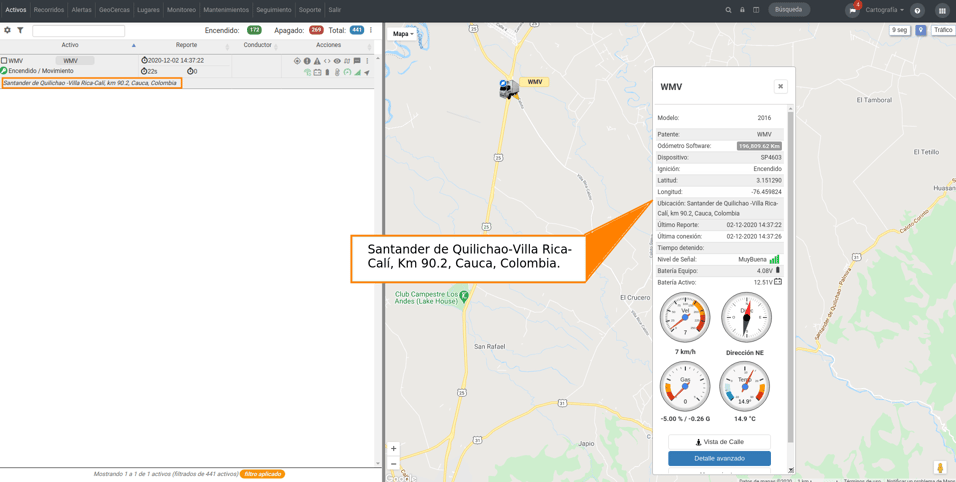Viewport: 956px width, 482px height.
Task: Click the locate target icon in WMV row
Action: coord(297,61)
